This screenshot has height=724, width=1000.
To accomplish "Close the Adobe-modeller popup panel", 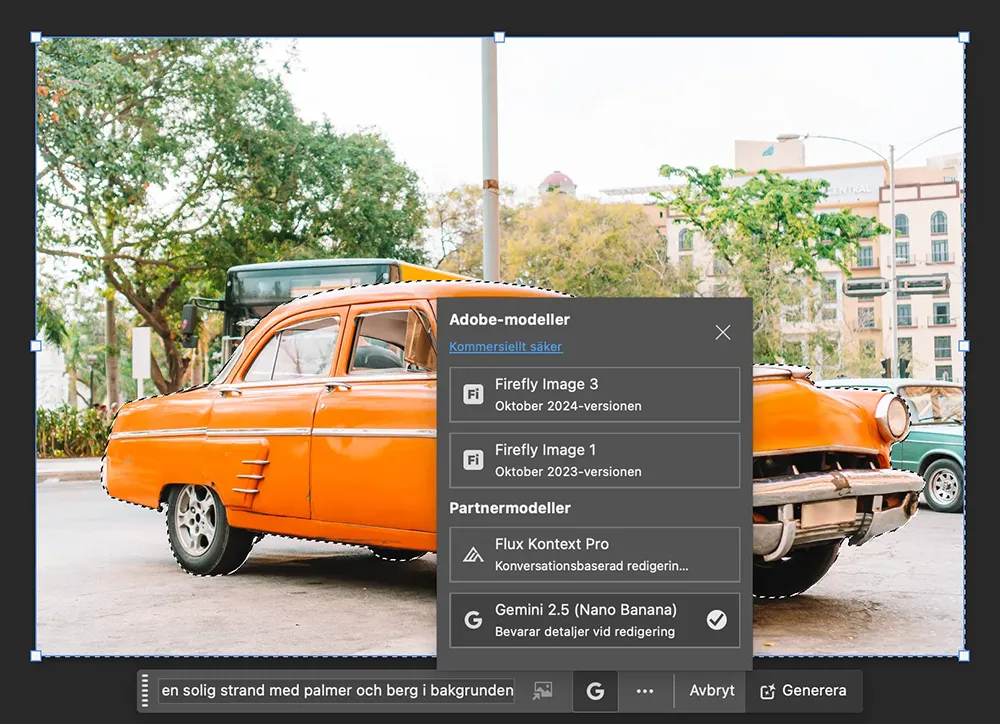I will (723, 332).
